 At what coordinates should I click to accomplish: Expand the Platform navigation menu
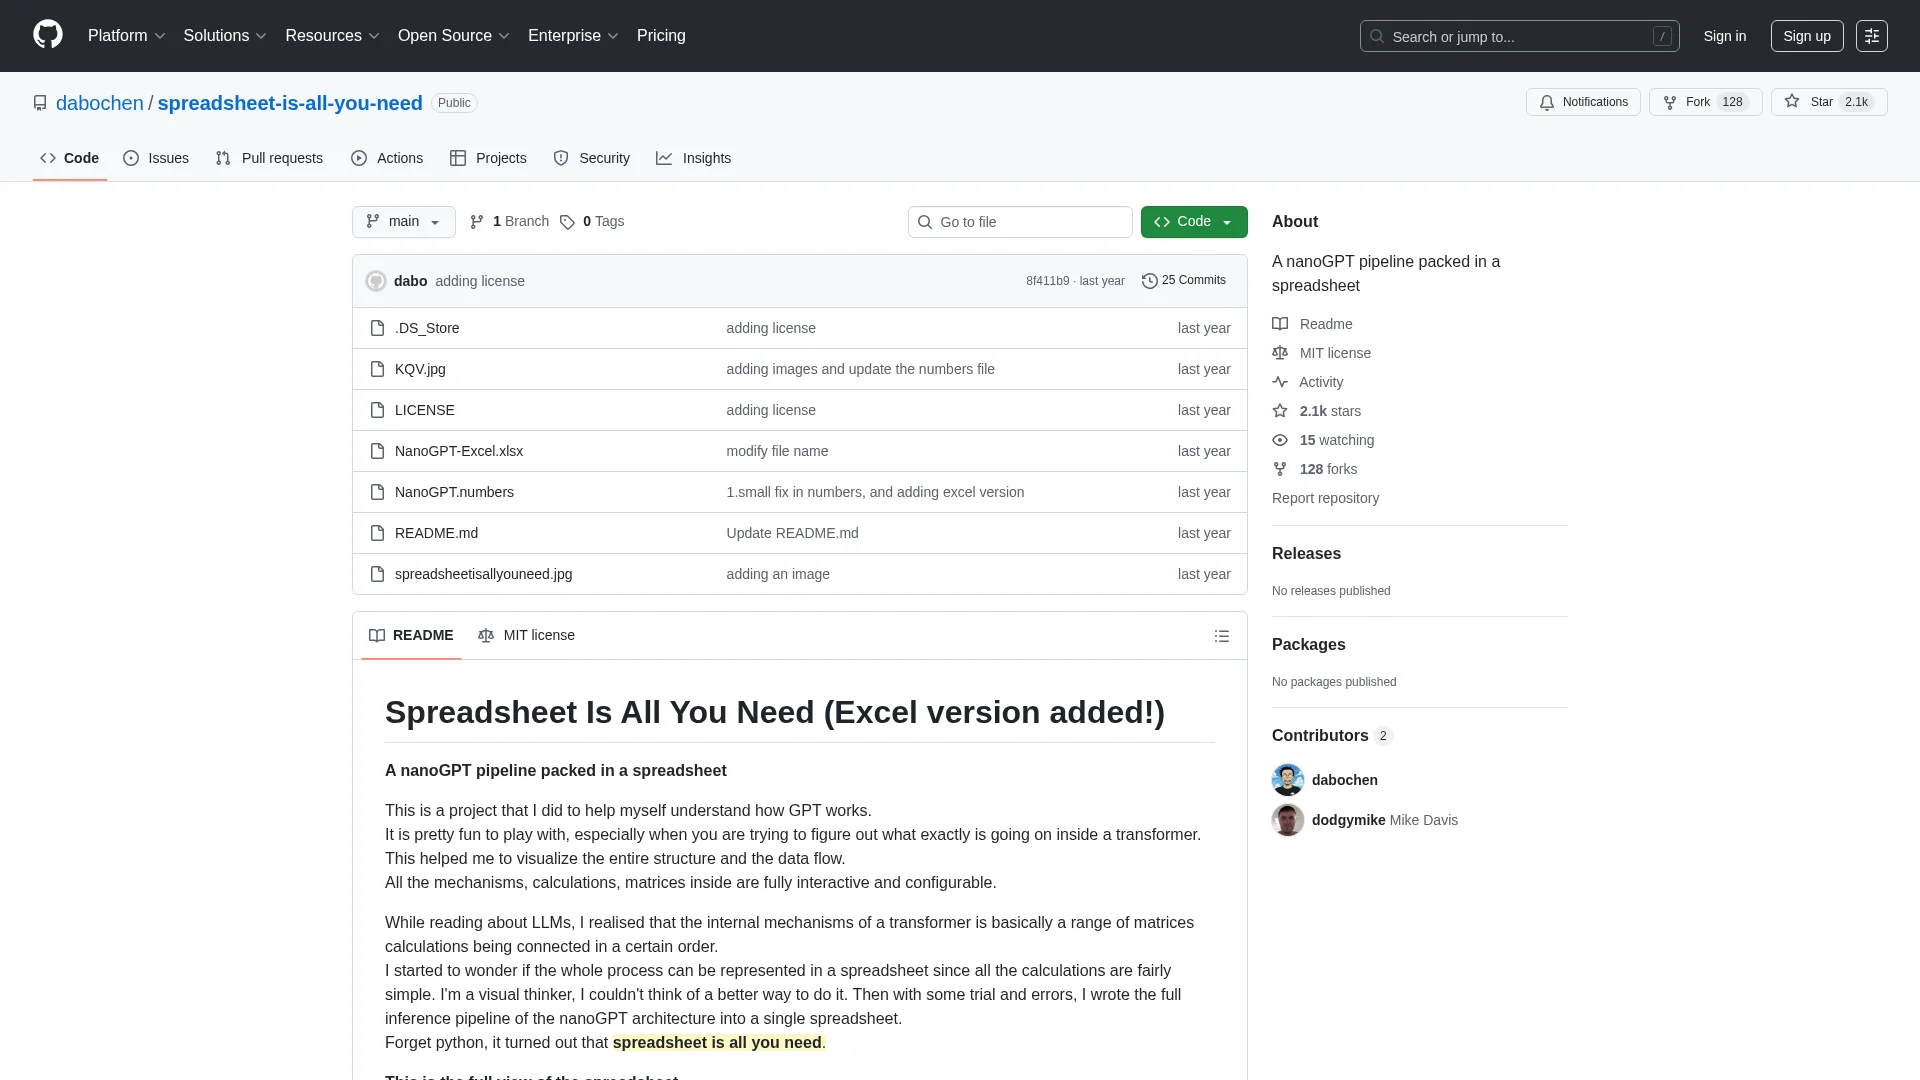126,36
